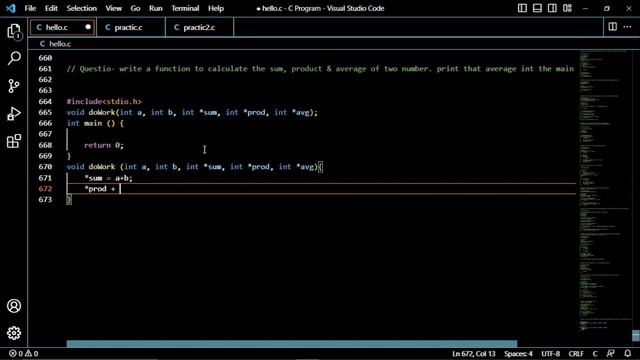The width and height of the screenshot is (640, 360).
Task: Click the unsaved dot on hello.c tab
Action: [88, 27]
